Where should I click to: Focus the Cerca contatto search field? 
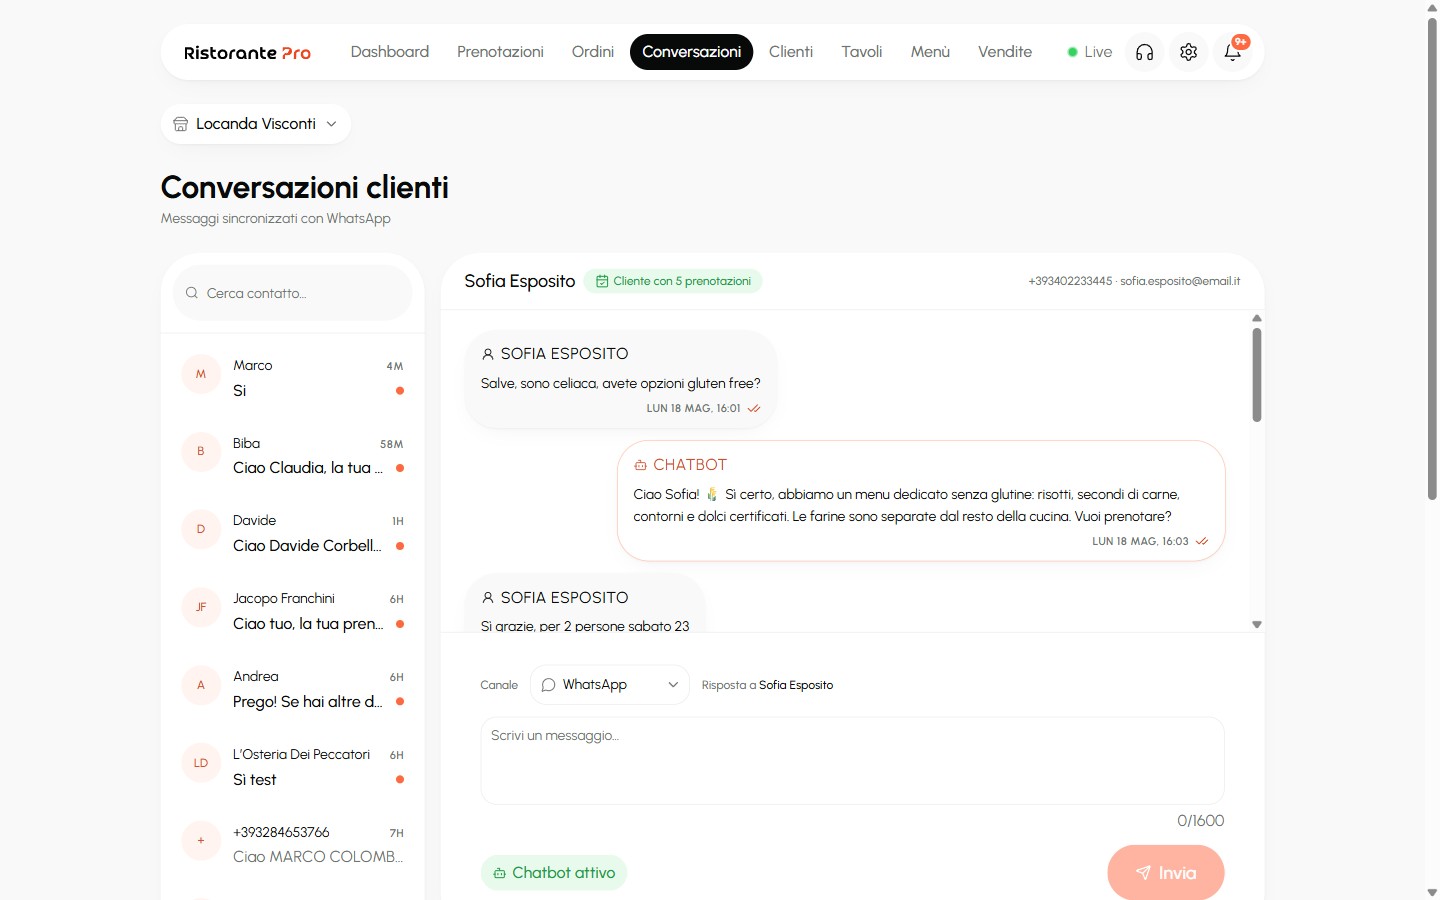point(293,293)
